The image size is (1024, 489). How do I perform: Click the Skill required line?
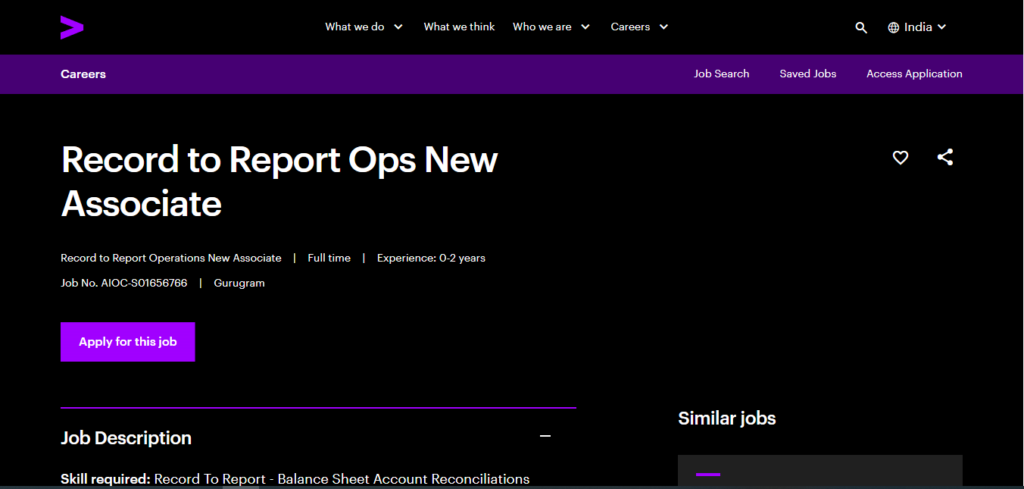point(295,479)
